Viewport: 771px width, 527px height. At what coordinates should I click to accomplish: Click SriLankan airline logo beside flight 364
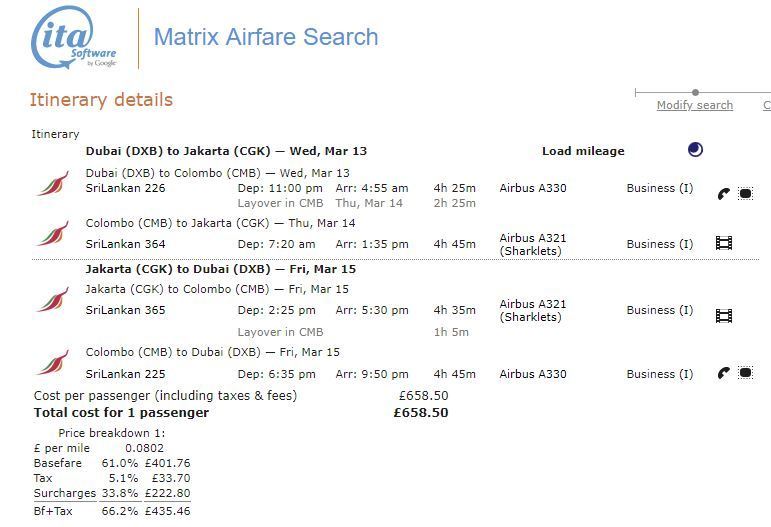52,234
